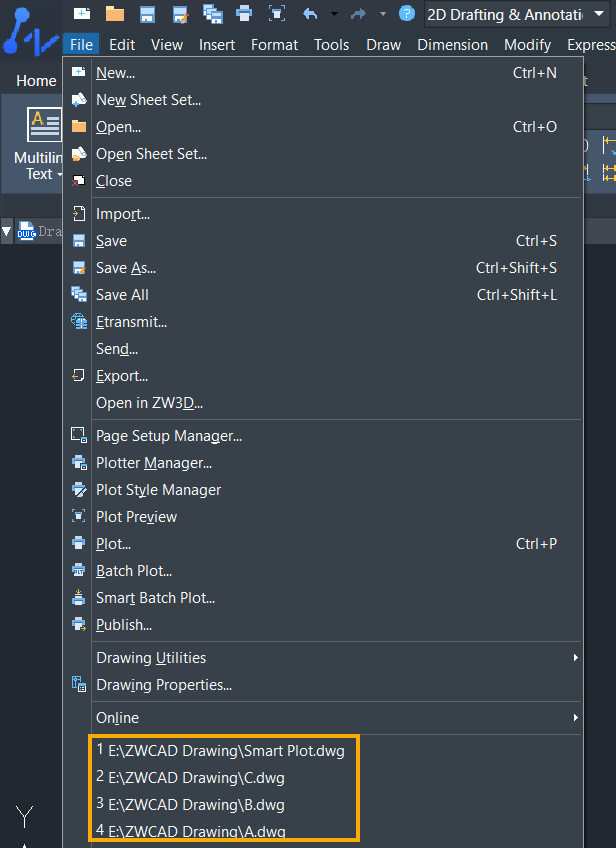
Task: Choose Open in ZW3D... menu entry
Action: coord(323,403)
